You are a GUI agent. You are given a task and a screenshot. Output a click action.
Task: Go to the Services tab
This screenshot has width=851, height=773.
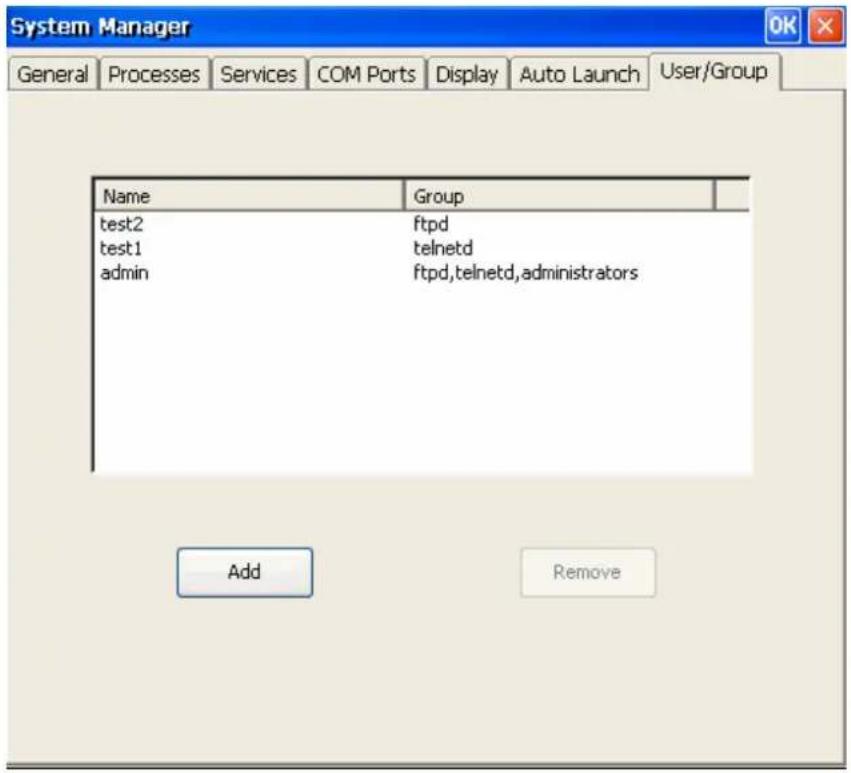pos(258,74)
